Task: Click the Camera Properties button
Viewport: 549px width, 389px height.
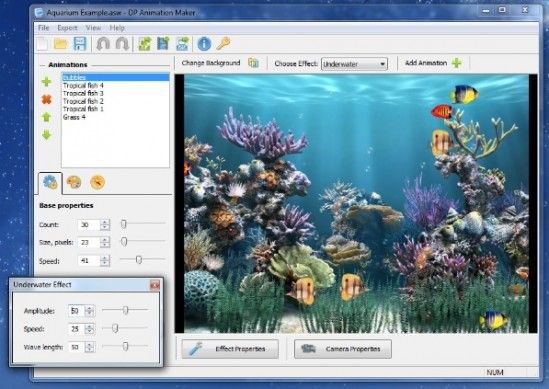Action: (x=343, y=349)
